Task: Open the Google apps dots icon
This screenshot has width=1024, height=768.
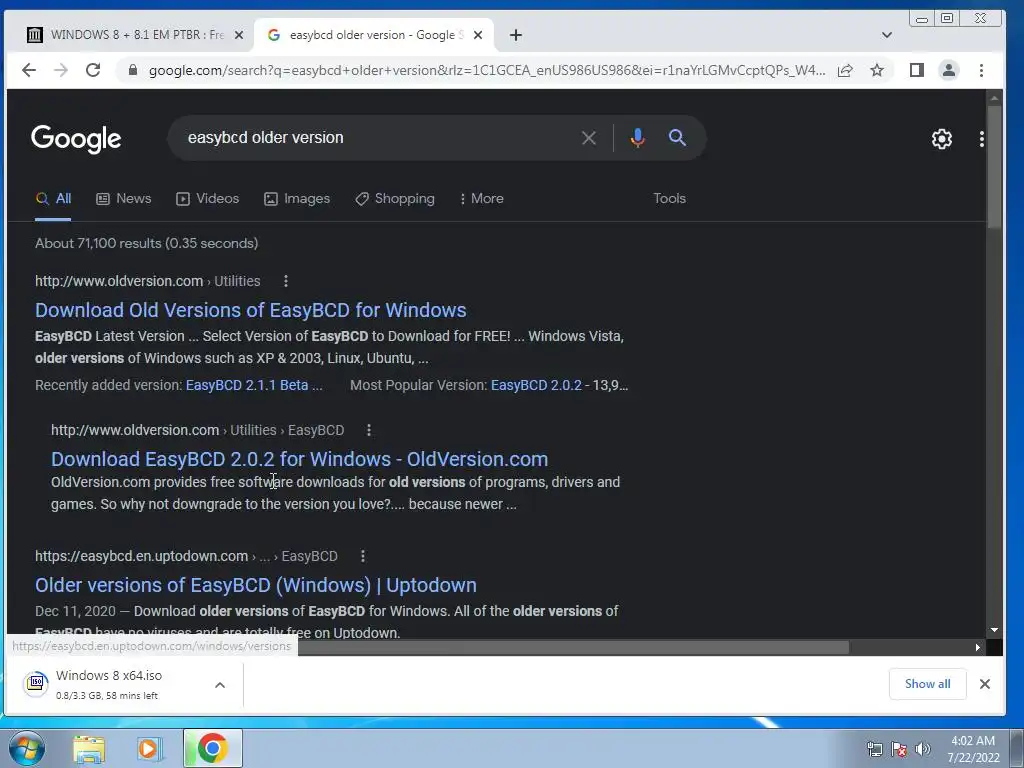Action: [981, 138]
